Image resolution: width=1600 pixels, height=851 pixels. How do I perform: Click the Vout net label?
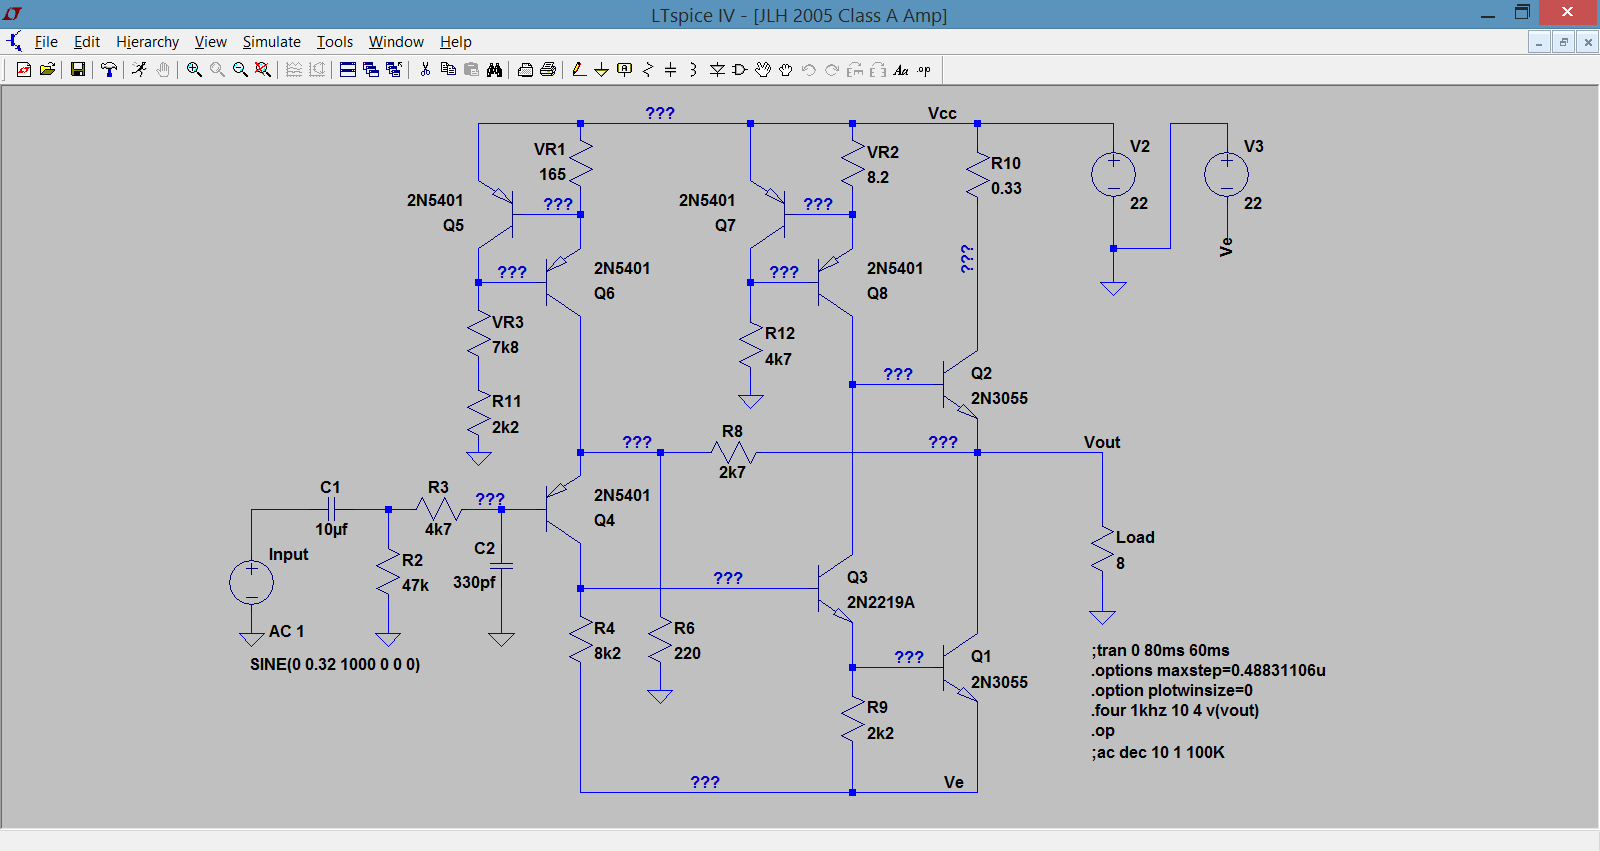(1102, 442)
